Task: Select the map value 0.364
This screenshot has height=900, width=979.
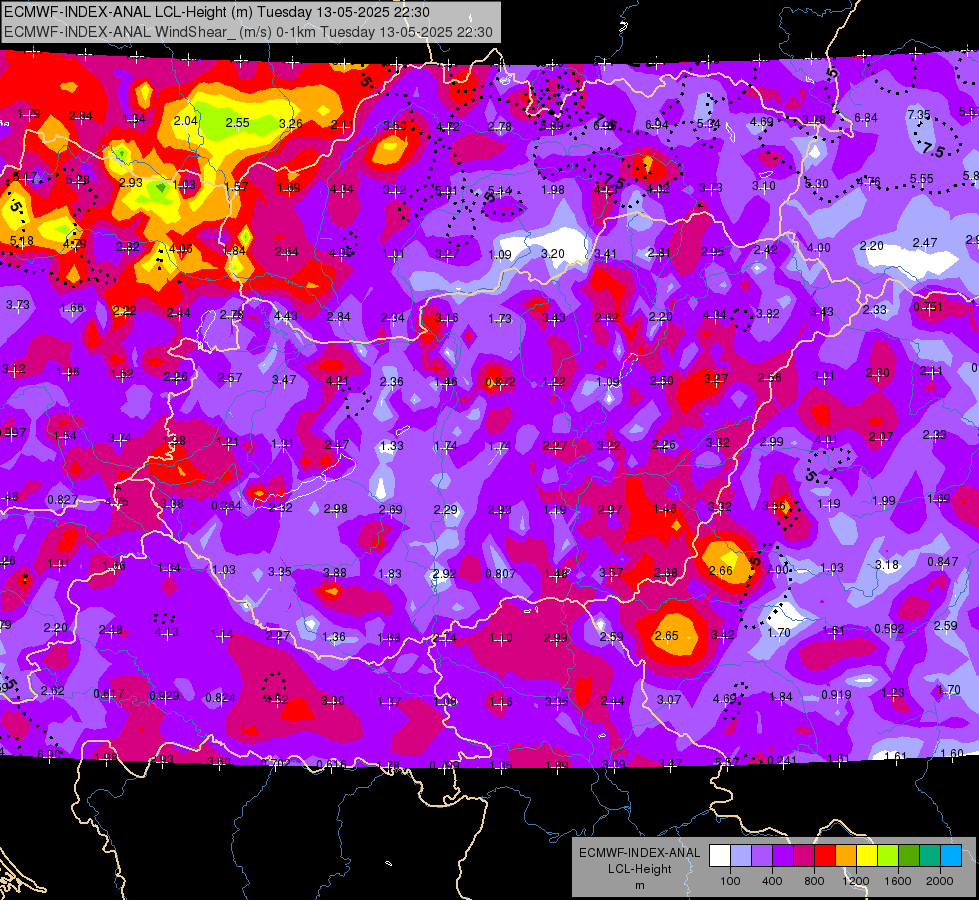Action: pyautogui.click(x=226, y=505)
